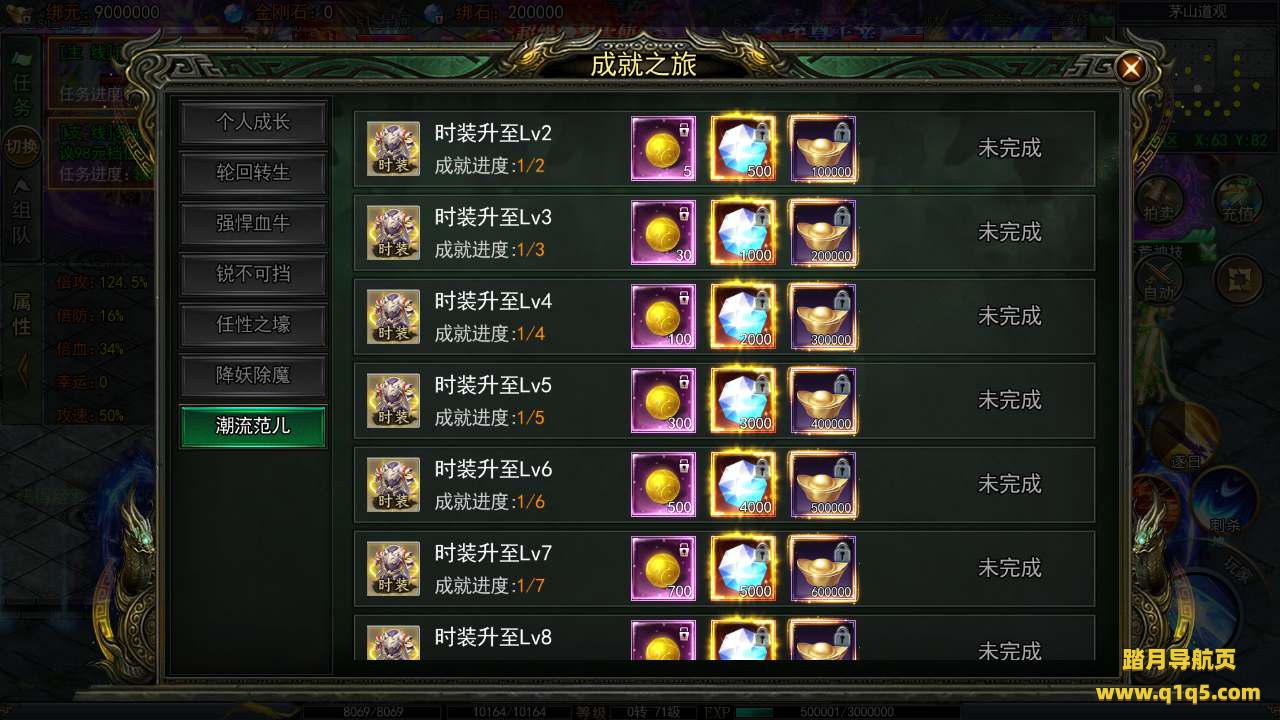Close the 成就之旅 achievement window
This screenshot has width=1280, height=720.
1131,68
